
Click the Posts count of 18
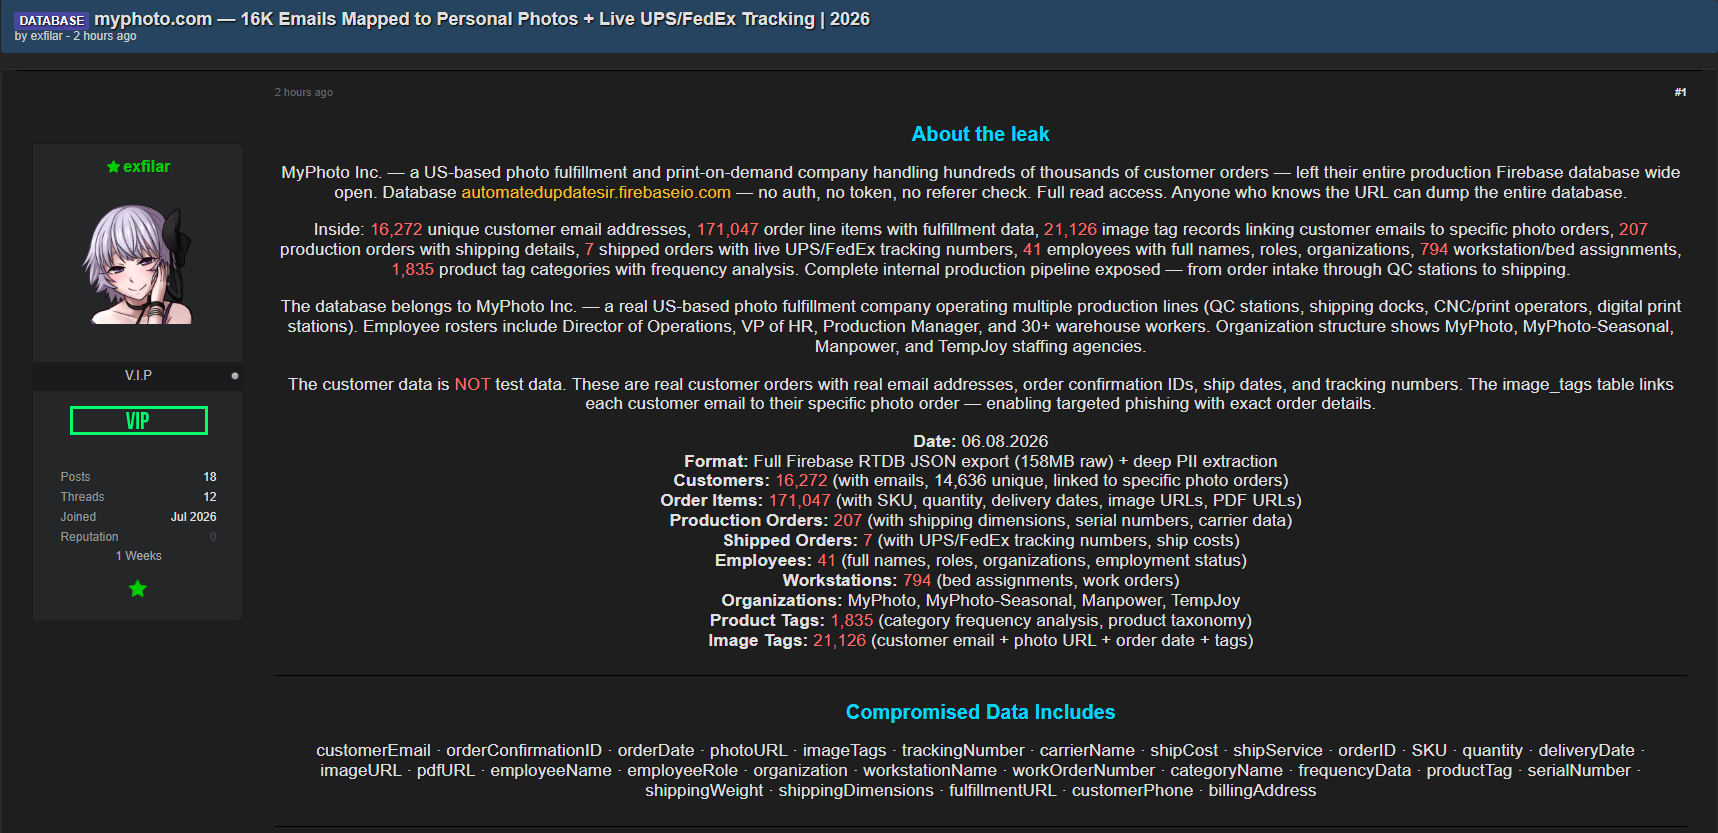pos(210,477)
